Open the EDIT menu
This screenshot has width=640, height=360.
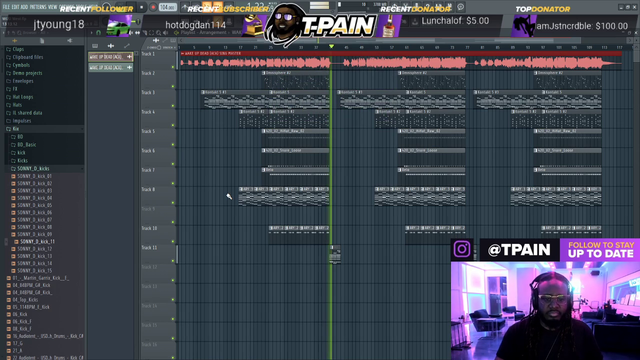(16, 7)
